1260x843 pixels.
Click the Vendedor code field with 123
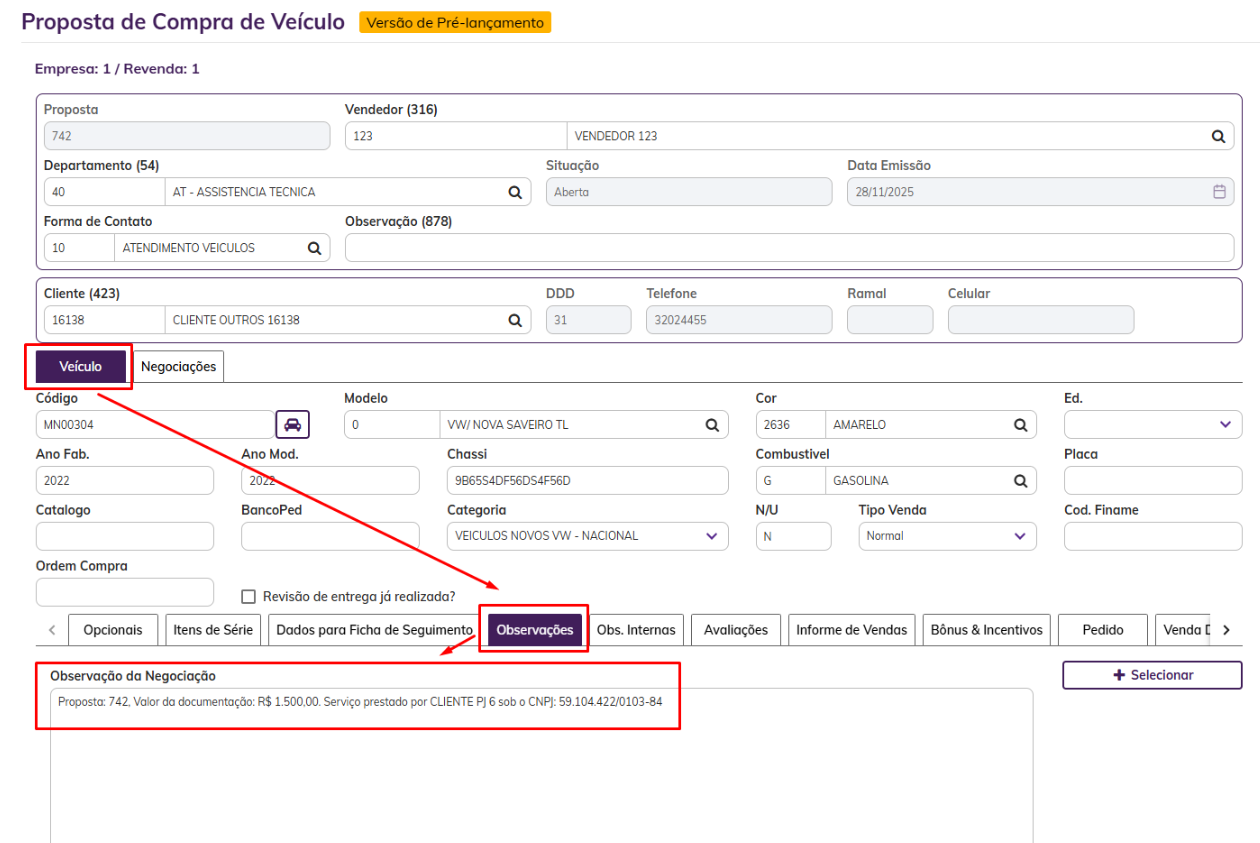[x=455, y=136]
